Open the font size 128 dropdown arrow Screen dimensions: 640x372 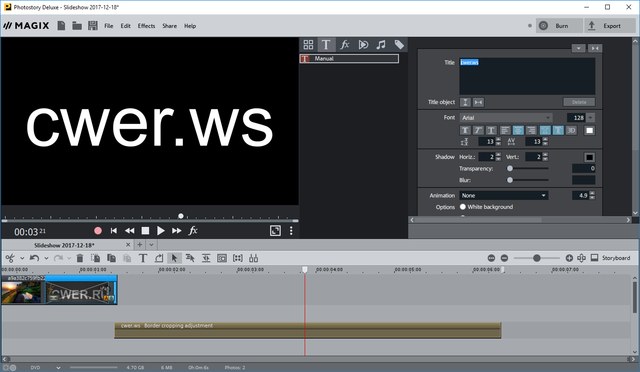(591, 118)
